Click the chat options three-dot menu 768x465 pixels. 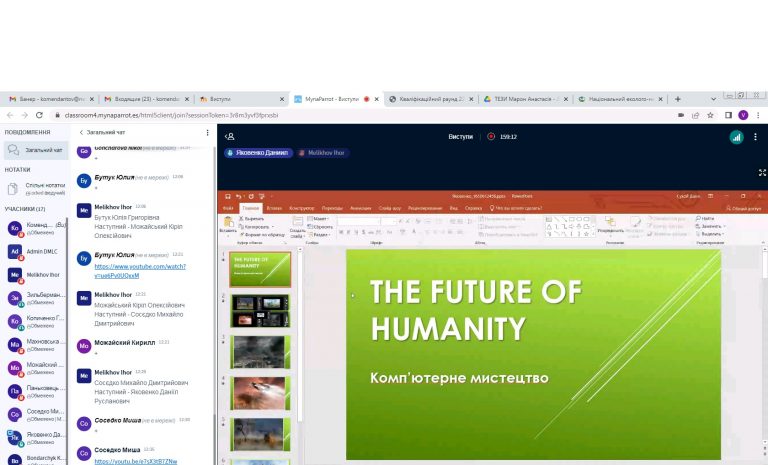click(x=208, y=132)
